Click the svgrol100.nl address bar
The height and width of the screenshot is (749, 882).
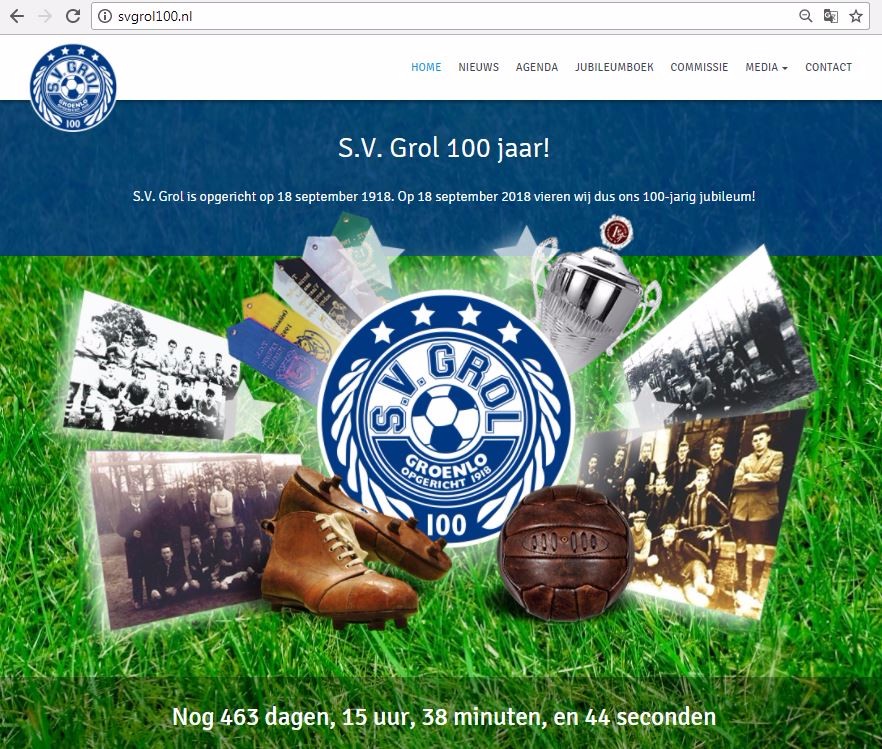point(300,16)
